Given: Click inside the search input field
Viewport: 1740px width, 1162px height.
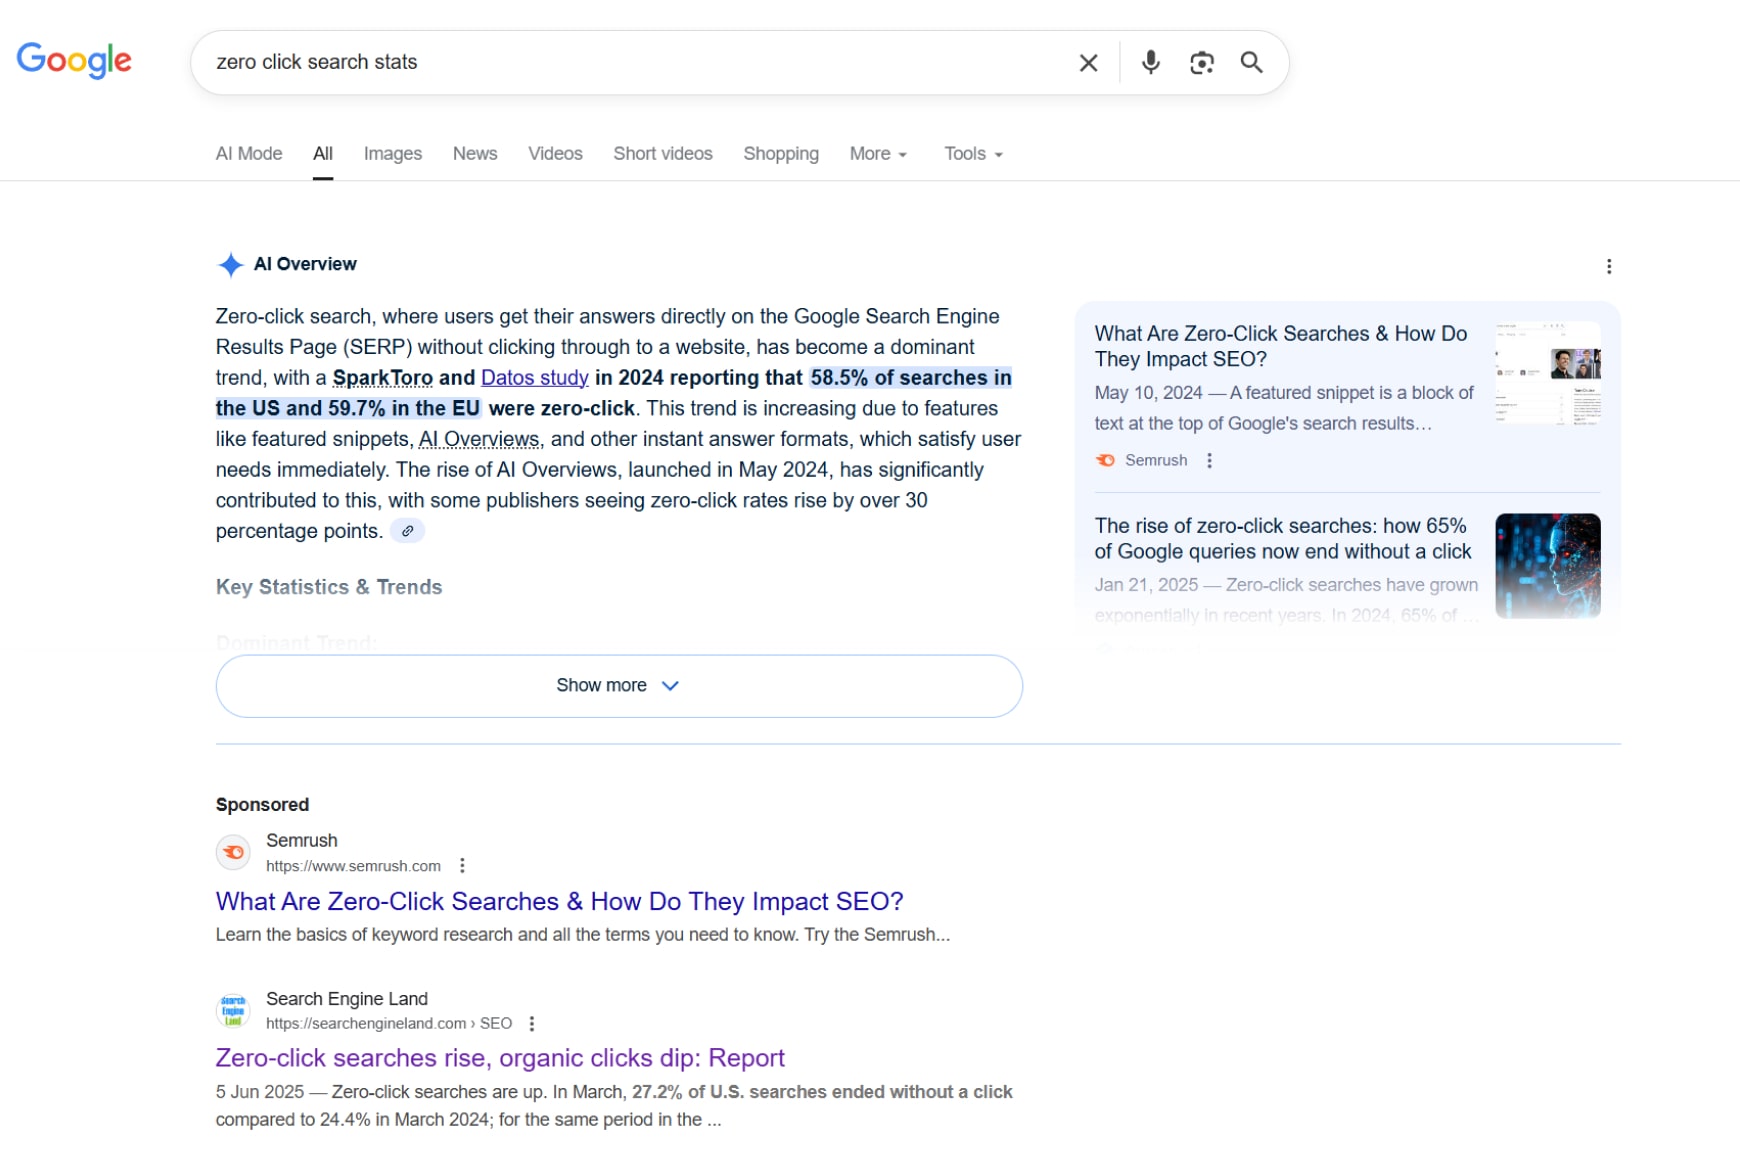Looking at the screenshot, I should pos(600,62).
